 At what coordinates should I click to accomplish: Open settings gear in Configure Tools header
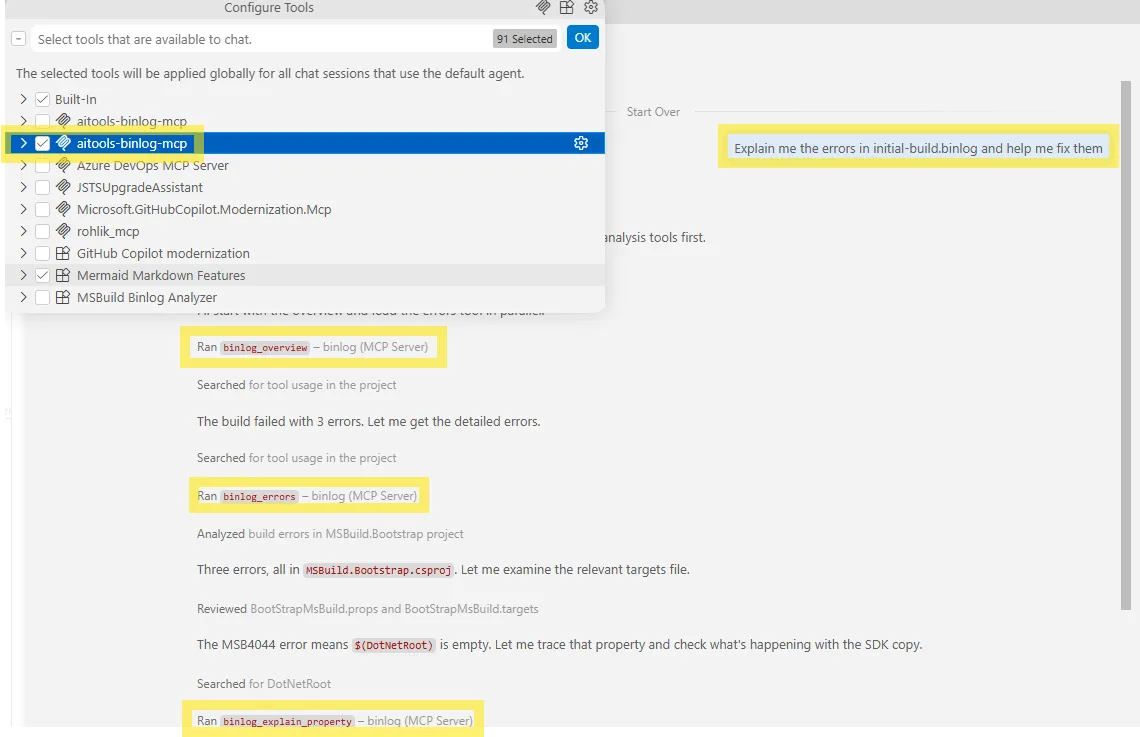point(590,7)
